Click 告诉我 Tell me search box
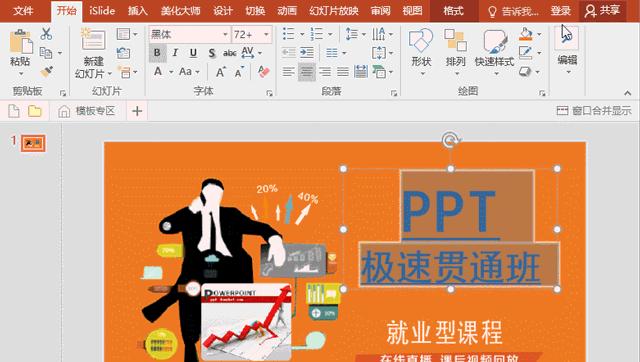This screenshot has height=362, width=640. click(513, 11)
